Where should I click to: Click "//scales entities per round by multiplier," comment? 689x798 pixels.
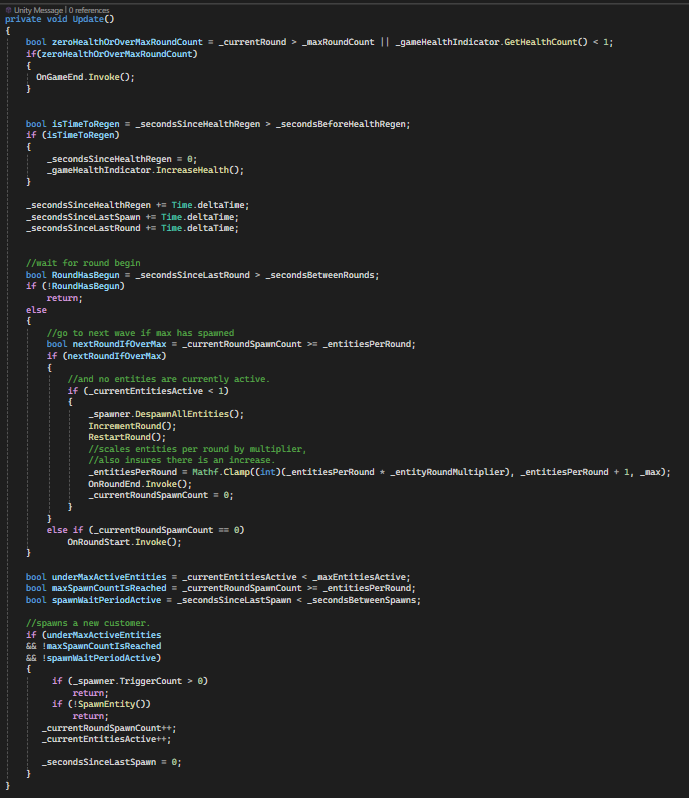pyautogui.click(x=197, y=449)
